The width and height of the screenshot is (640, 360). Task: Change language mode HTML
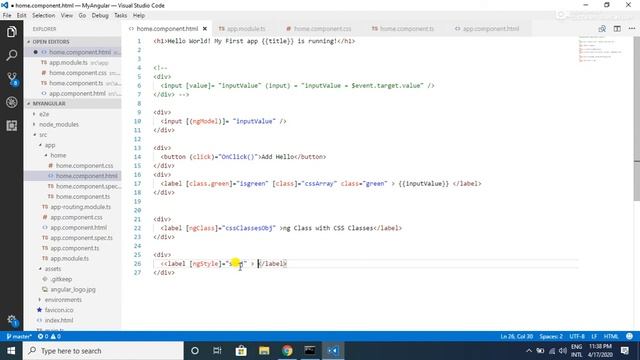coord(611,336)
